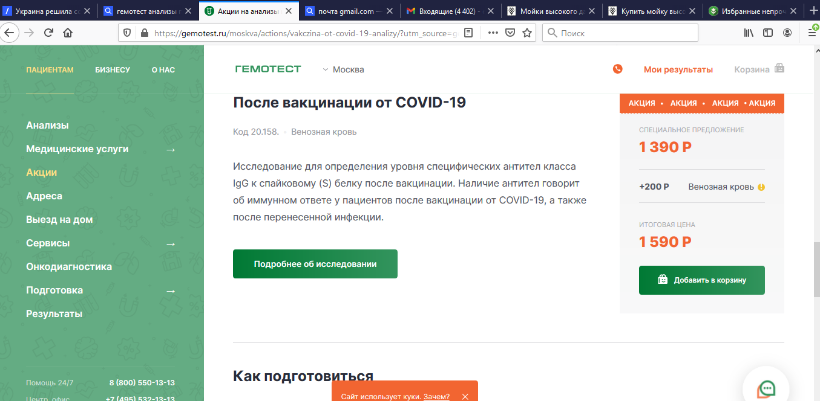Expand the Подготовка sidebar submenu
Screen dimensions: 820x401
170,290
